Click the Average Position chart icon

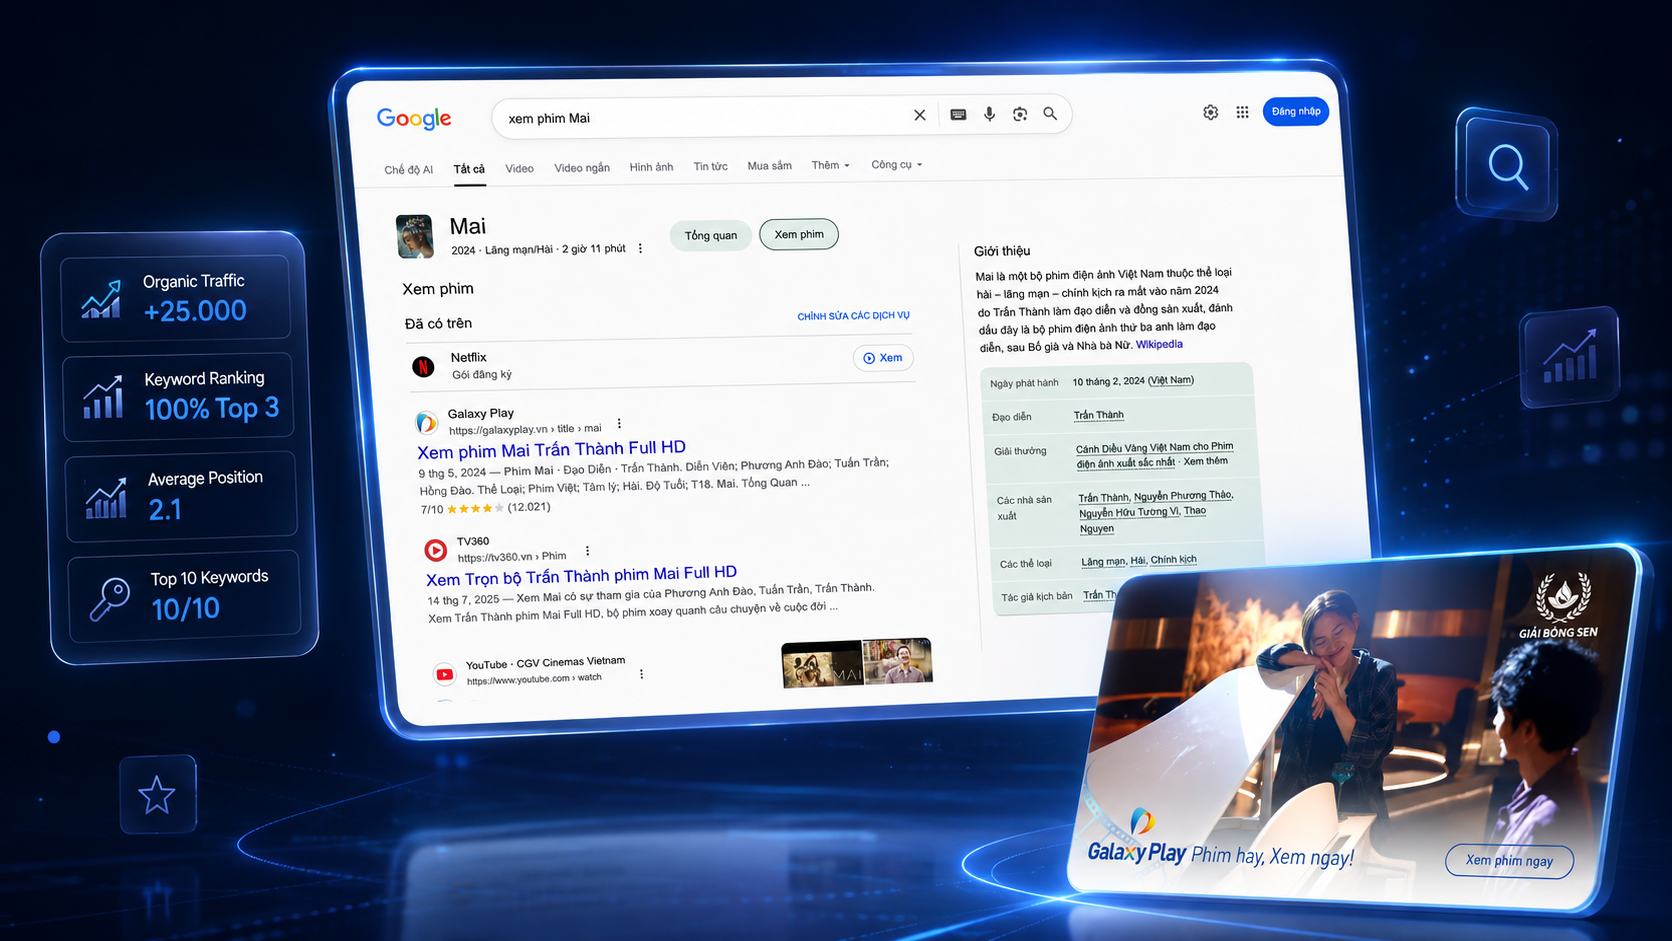click(x=106, y=497)
